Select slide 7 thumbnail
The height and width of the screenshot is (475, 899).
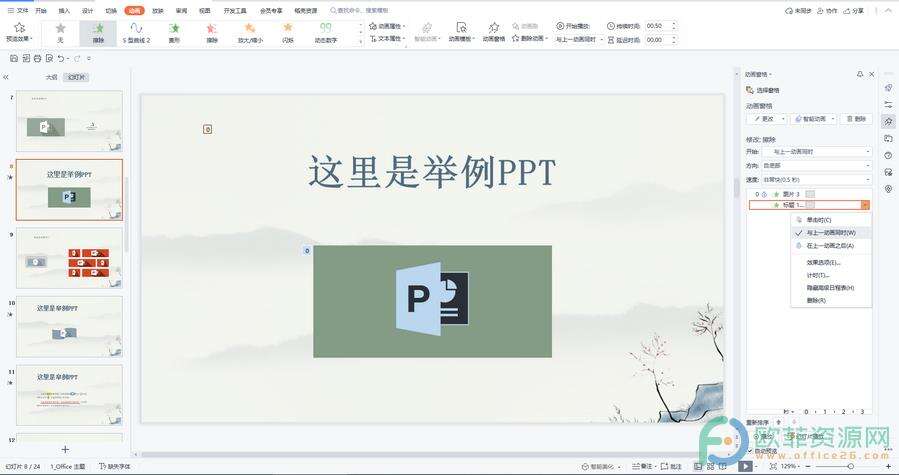69,120
